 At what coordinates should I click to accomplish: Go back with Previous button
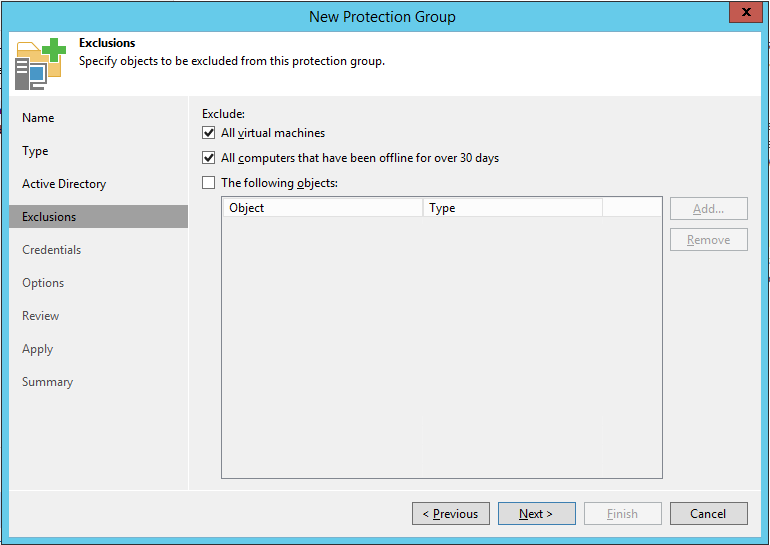pos(451,514)
